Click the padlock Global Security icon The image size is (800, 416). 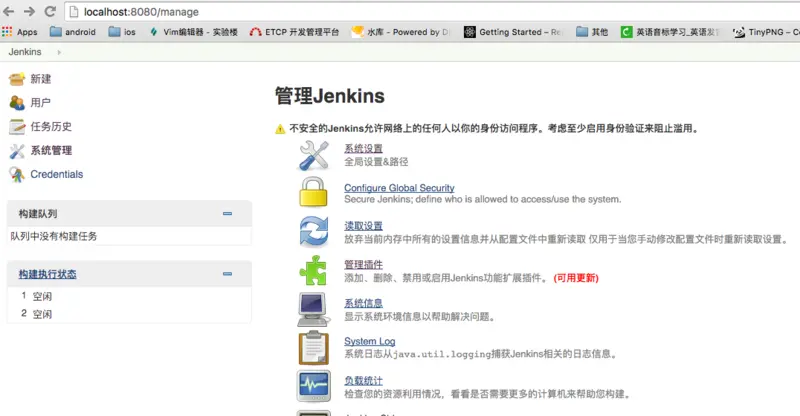coord(313,192)
